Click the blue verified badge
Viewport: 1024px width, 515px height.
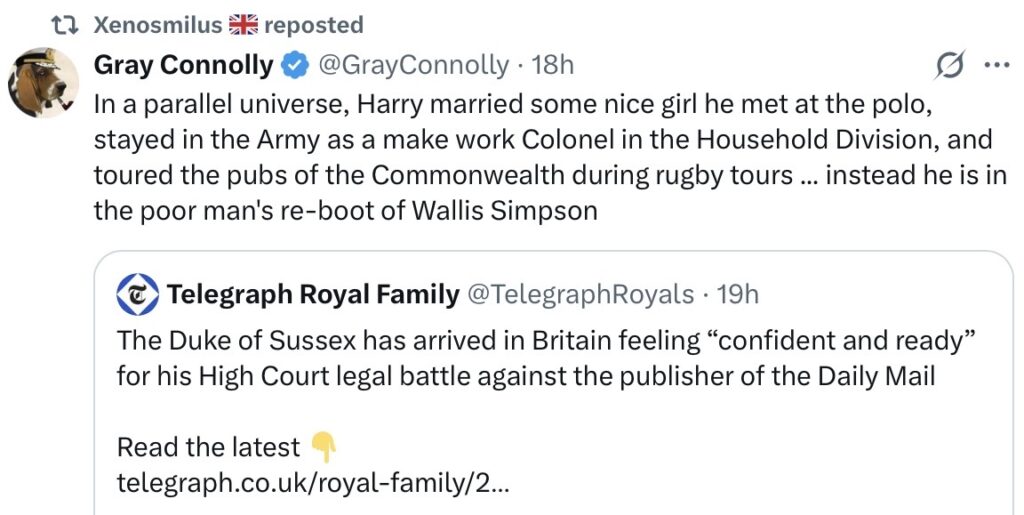click(293, 66)
